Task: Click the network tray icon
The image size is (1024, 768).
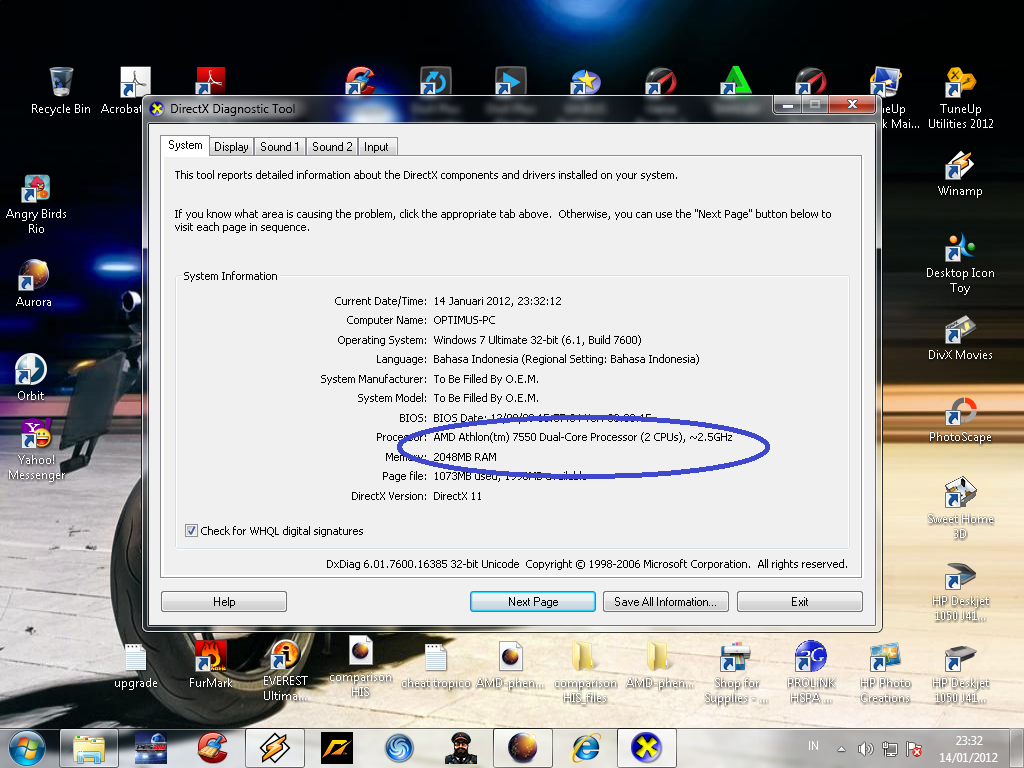Action: tap(889, 749)
